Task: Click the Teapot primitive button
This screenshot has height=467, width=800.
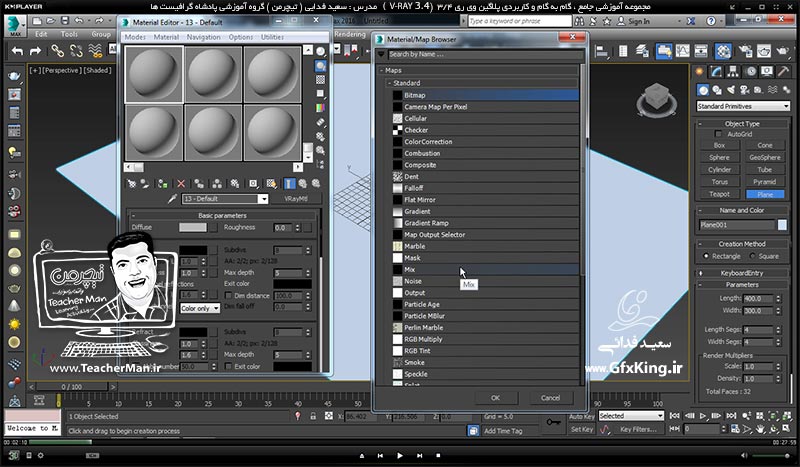Action: (x=719, y=194)
